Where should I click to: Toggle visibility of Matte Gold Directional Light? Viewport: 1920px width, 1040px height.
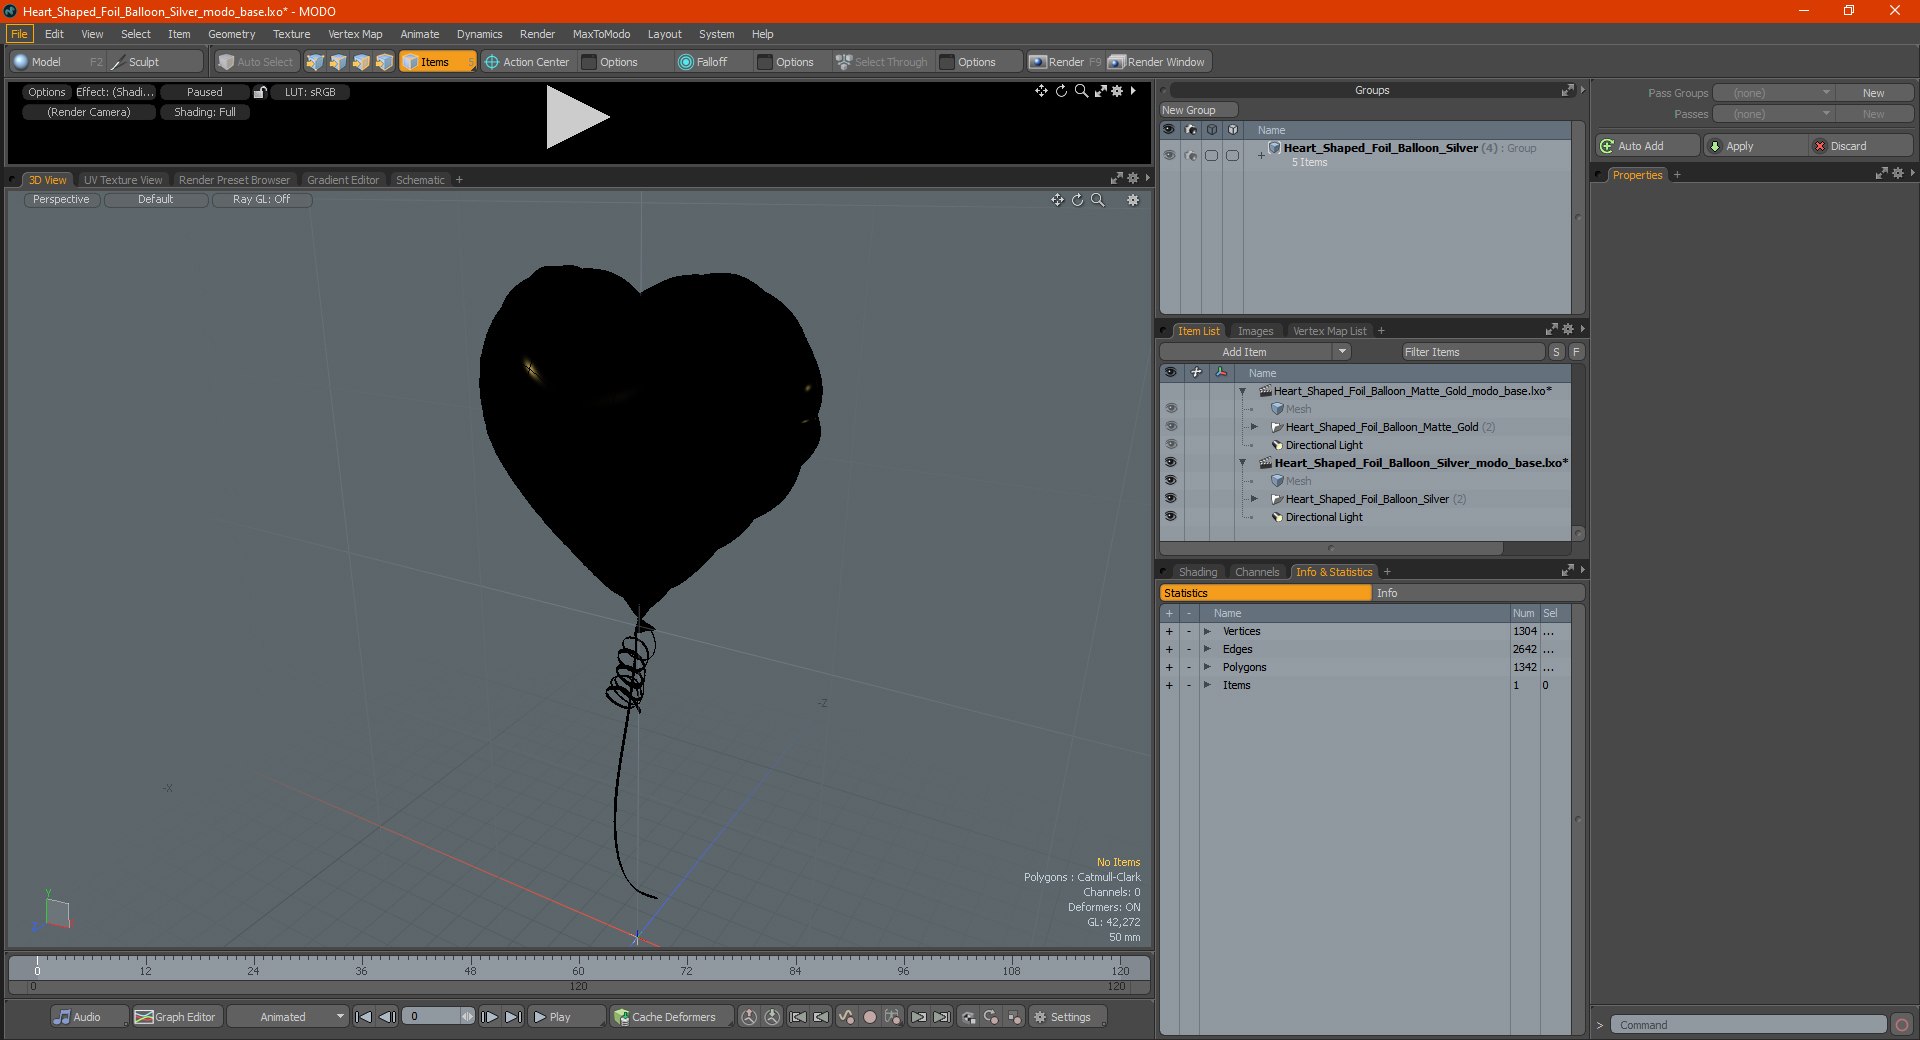(x=1170, y=445)
